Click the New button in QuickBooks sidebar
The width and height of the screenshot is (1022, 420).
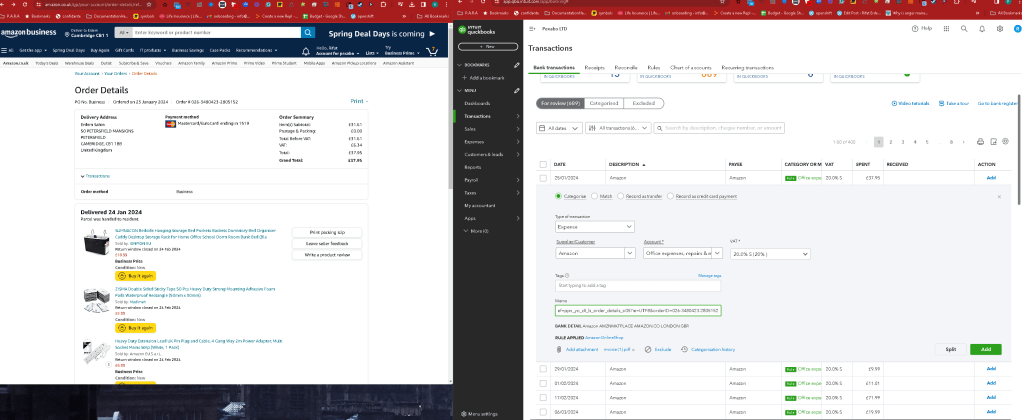pos(489,47)
